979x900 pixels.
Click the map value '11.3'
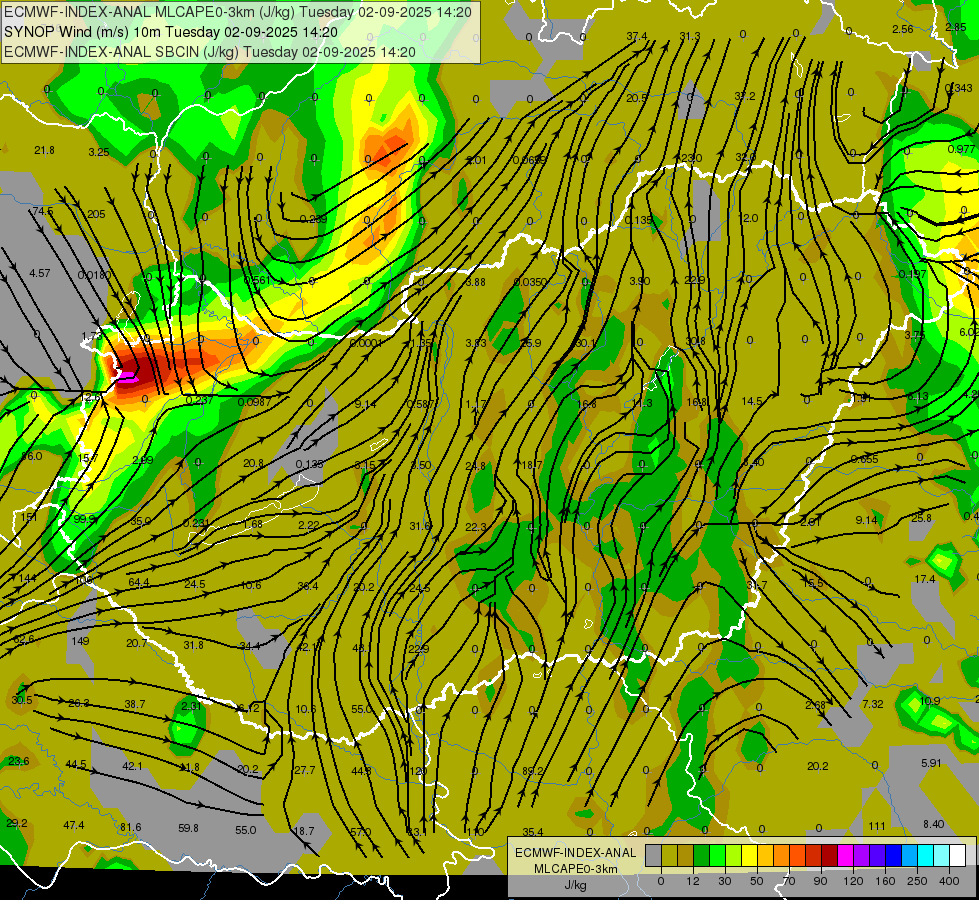point(642,403)
